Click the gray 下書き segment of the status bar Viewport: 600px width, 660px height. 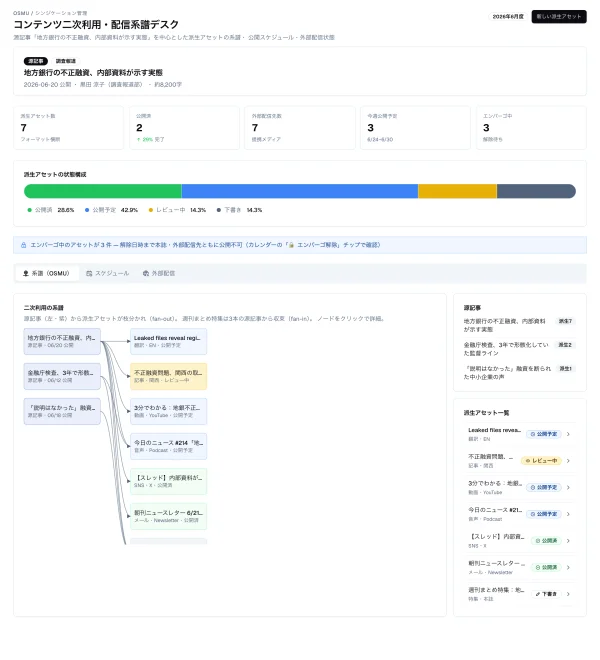click(536, 191)
